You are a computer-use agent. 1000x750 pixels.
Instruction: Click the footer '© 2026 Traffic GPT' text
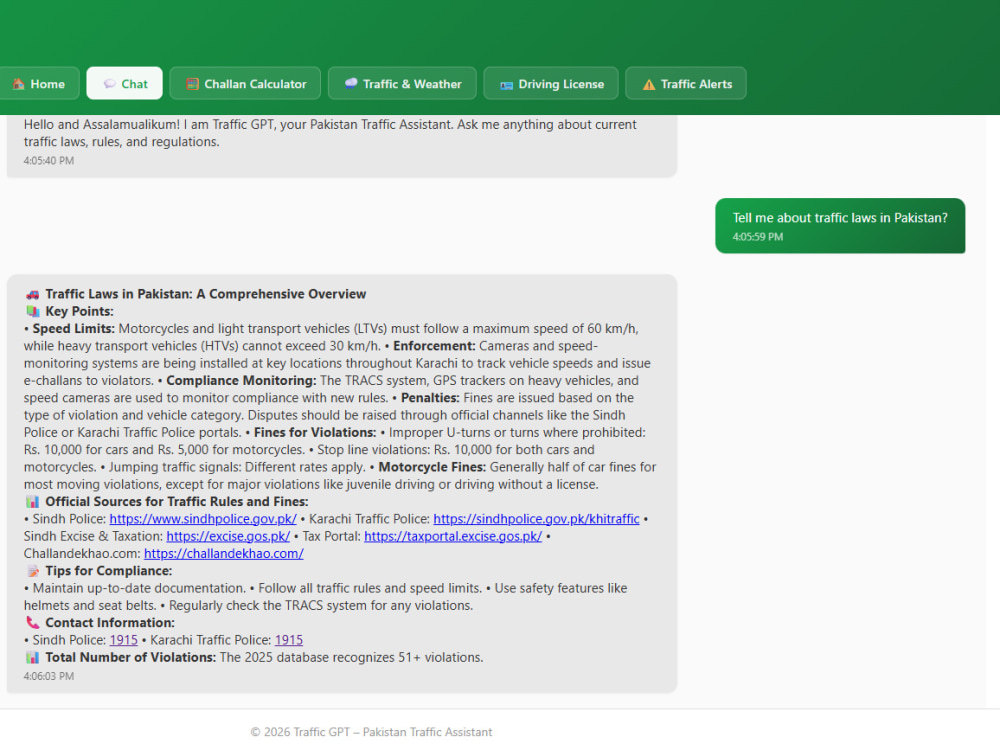point(371,732)
